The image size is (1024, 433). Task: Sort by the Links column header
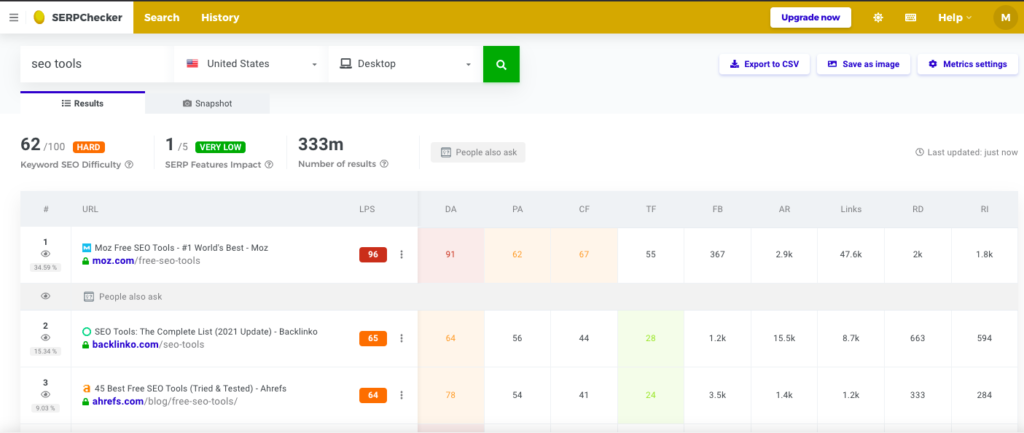click(x=851, y=210)
